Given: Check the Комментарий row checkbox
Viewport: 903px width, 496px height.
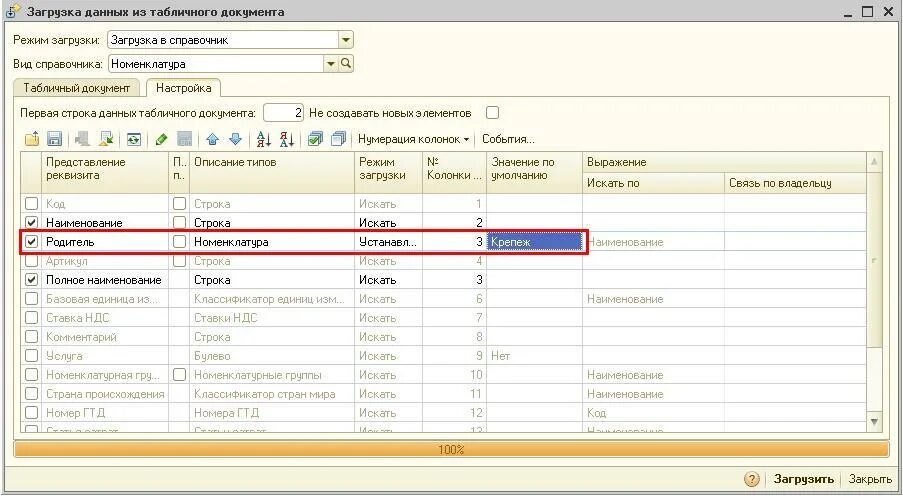Looking at the screenshot, I should tap(32, 336).
